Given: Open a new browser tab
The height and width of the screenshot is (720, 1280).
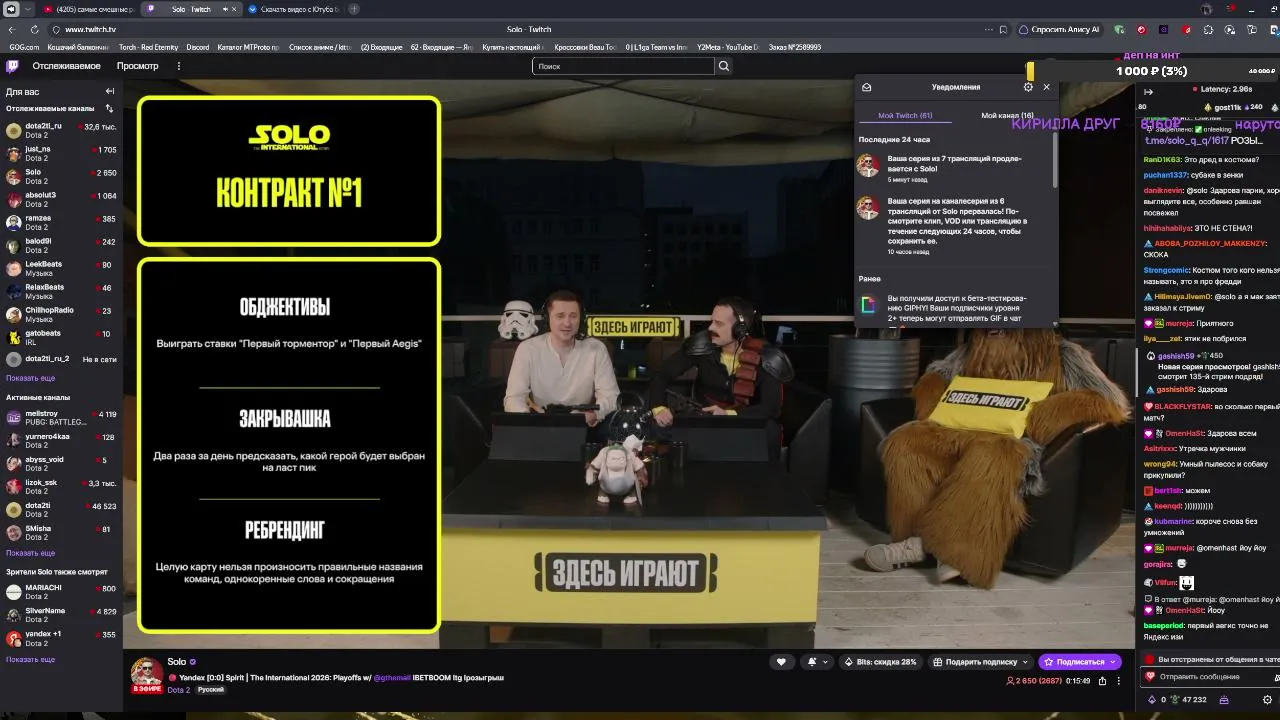Looking at the screenshot, I should [x=354, y=9].
